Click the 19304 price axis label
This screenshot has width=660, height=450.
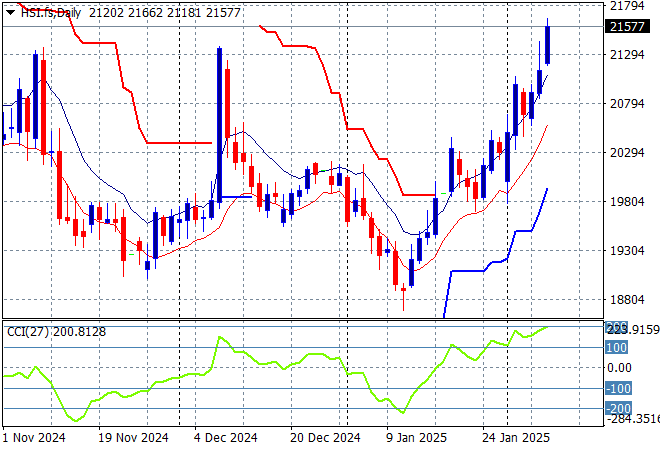tap(627, 250)
